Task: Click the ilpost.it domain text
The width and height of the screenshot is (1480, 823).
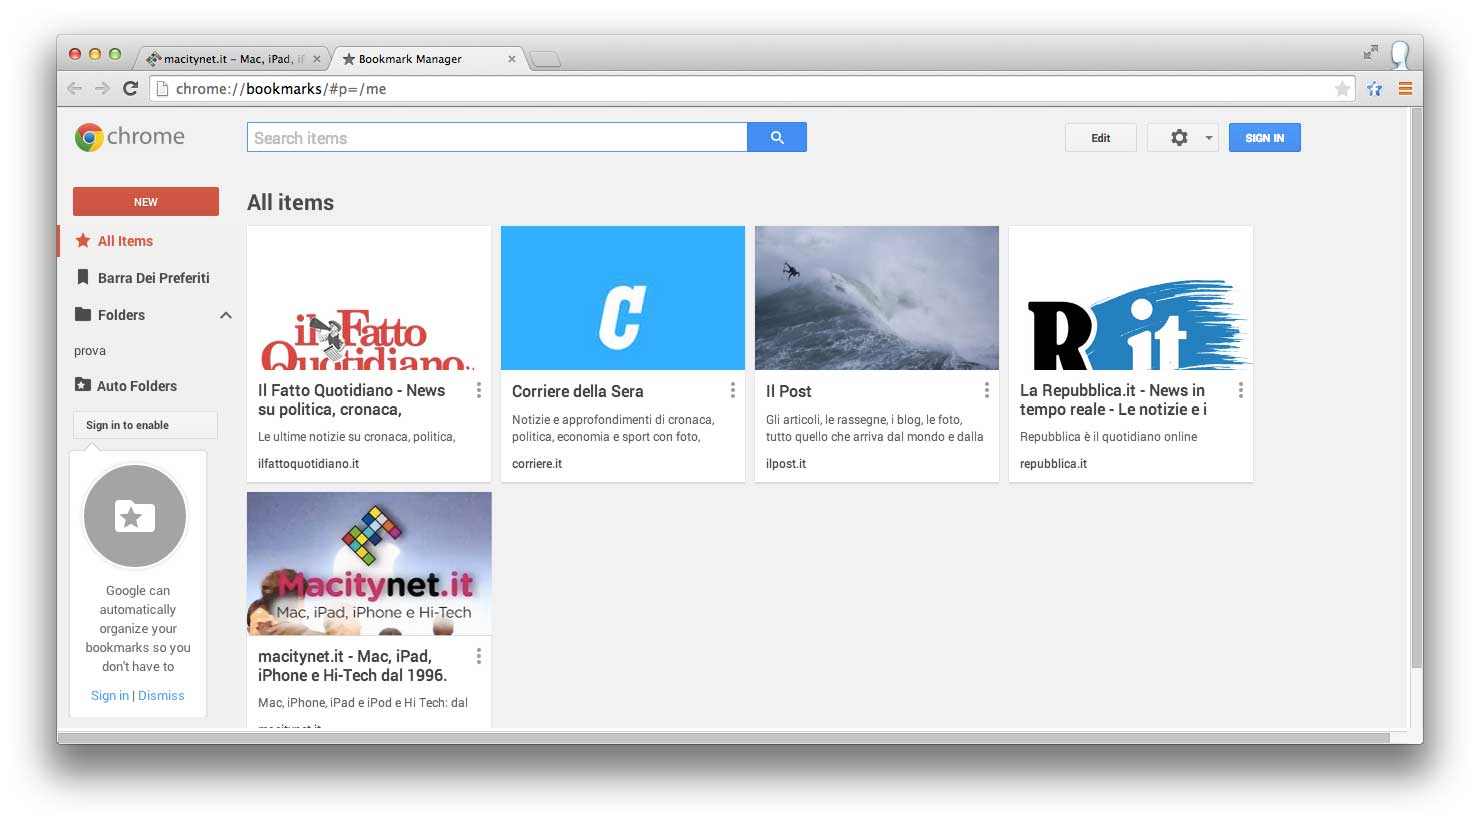Action: coord(786,464)
